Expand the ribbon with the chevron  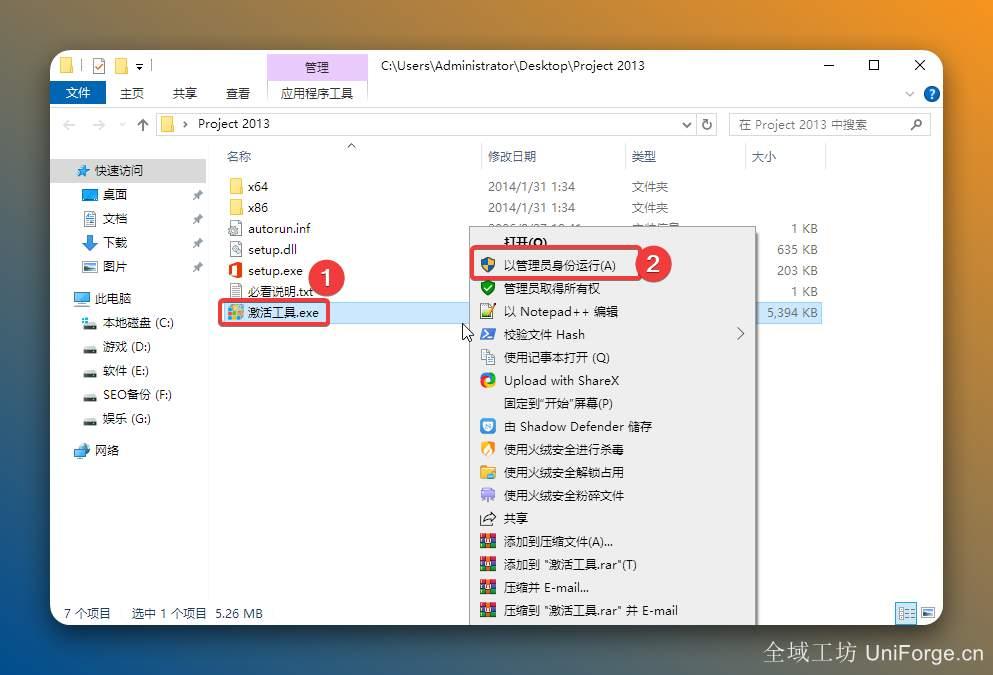(909, 94)
